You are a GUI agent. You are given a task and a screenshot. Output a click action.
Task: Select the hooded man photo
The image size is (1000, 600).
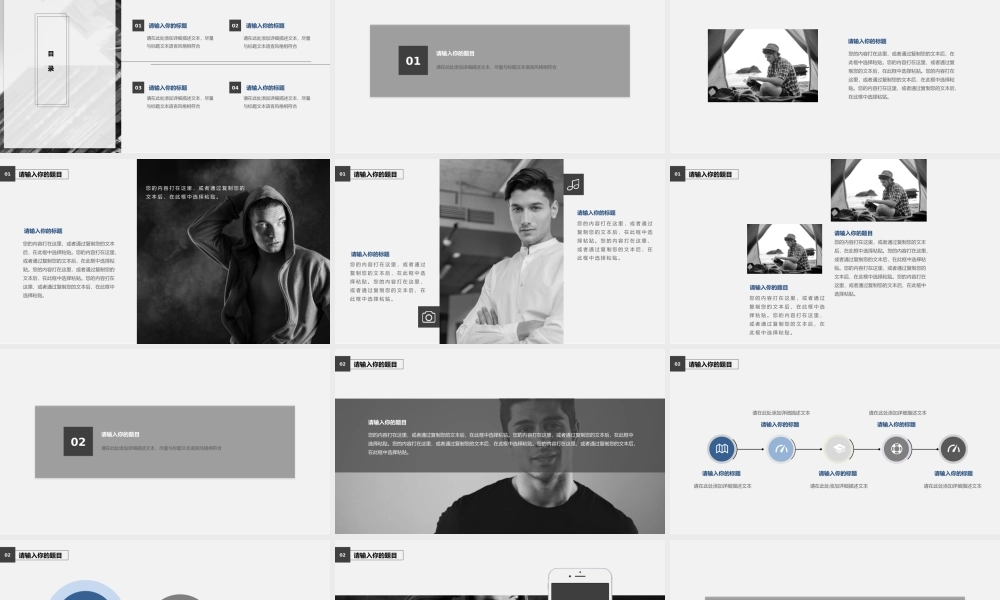(x=233, y=251)
